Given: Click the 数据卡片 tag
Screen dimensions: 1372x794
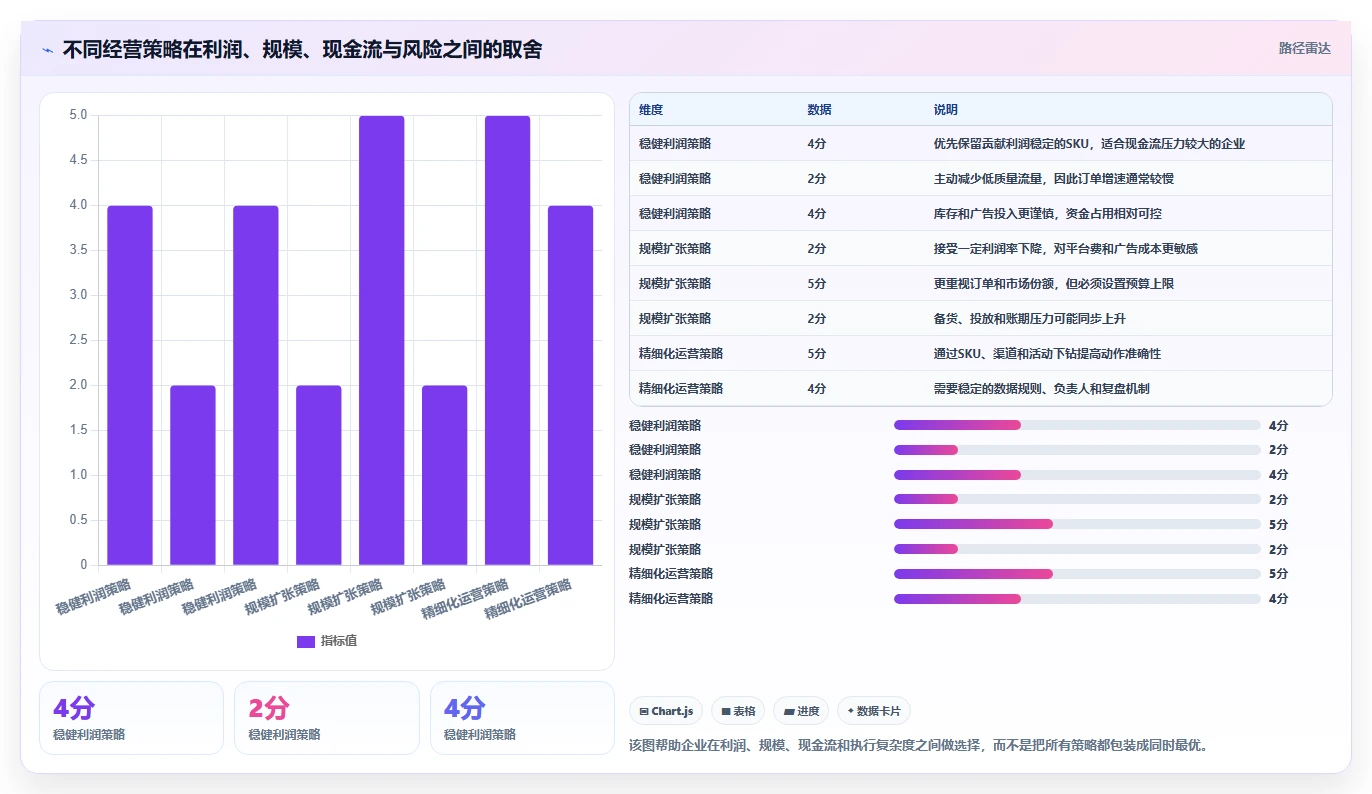Looking at the screenshot, I should [873, 711].
